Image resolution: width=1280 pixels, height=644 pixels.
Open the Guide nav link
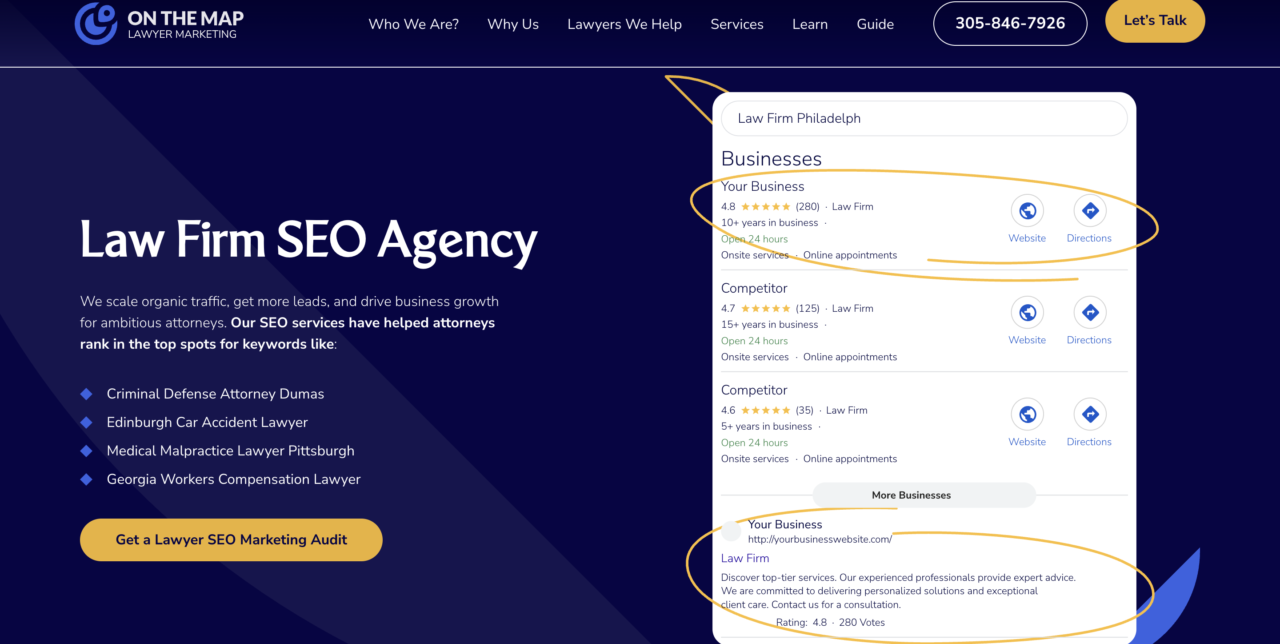point(875,24)
